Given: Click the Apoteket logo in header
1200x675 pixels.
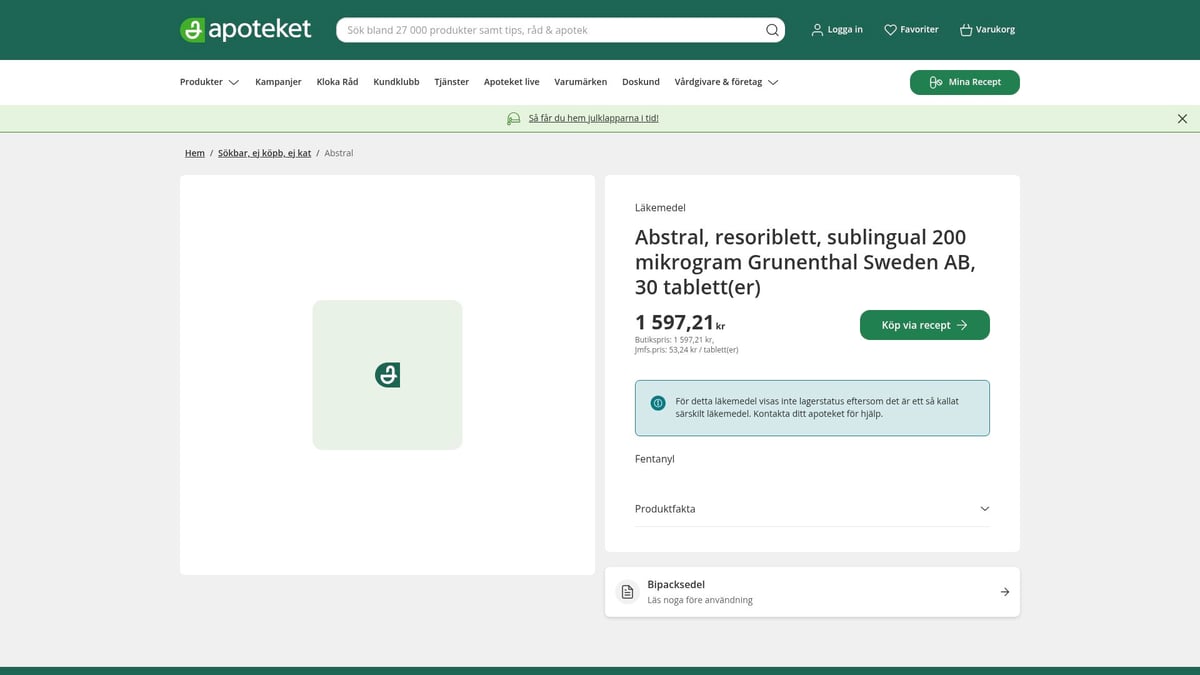Looking at the screenshot, I should coord(246,30).
